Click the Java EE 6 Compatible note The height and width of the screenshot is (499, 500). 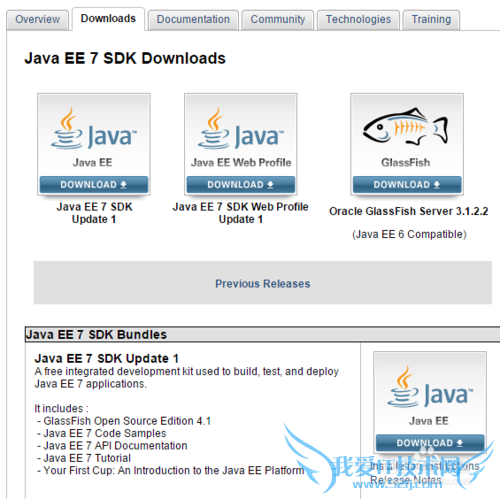[409, 234]
